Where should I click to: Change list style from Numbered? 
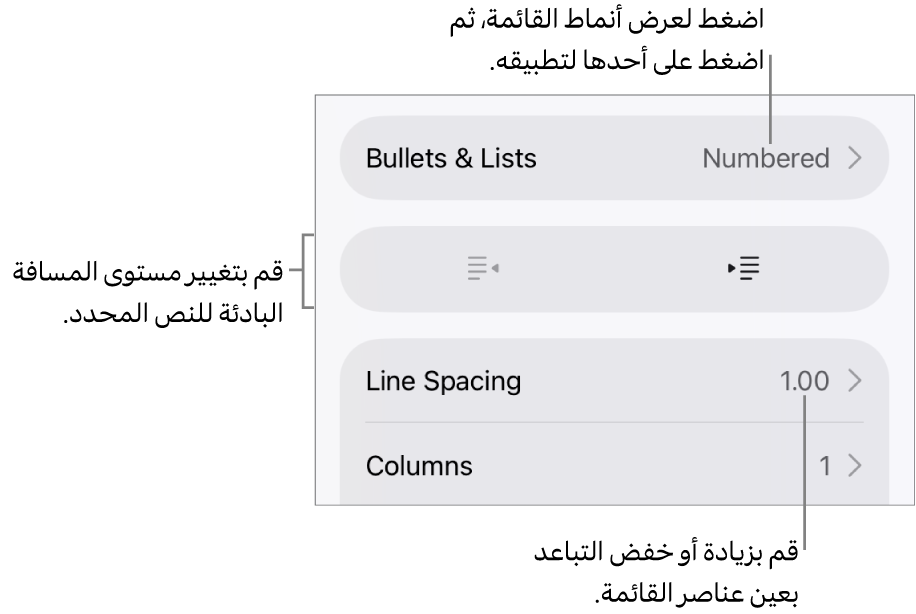pos(765,158)
